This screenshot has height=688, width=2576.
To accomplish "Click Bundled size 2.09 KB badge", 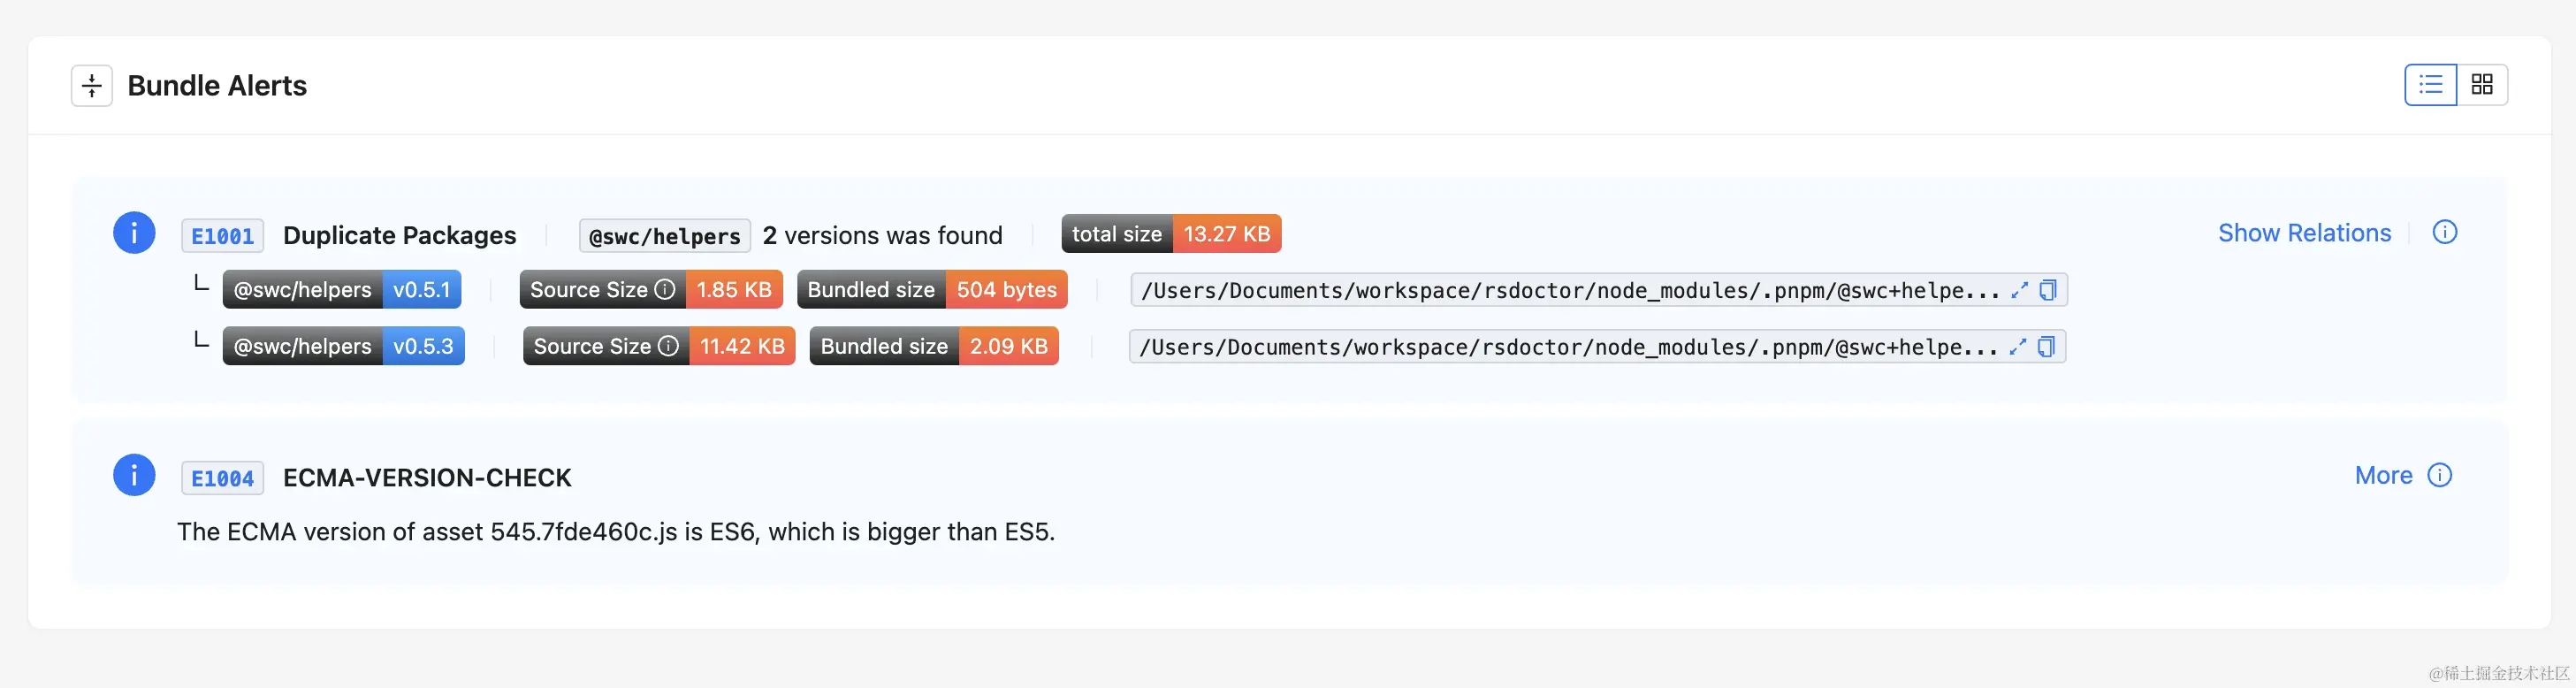I will click(934, 346).
